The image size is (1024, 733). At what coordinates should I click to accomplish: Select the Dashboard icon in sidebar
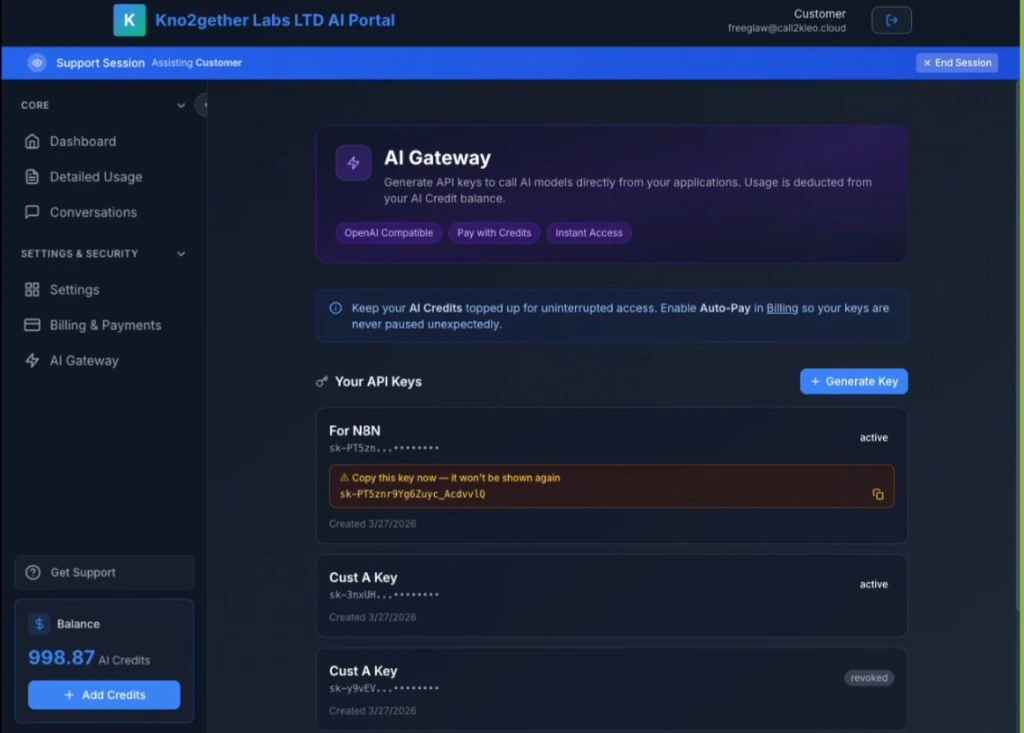pyautogui.click(x=33, y=141)
